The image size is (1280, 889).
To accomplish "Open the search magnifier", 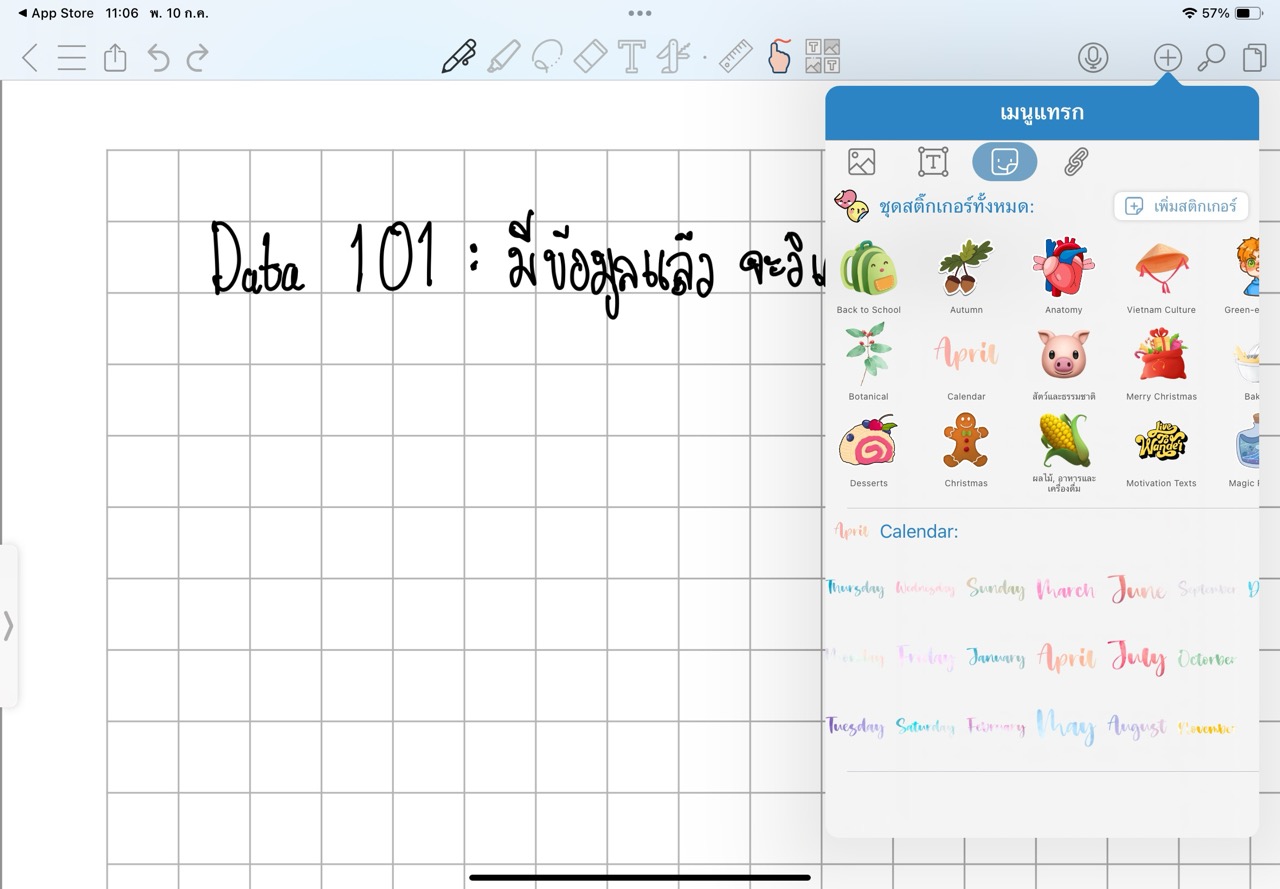I will coord(1211,58).
